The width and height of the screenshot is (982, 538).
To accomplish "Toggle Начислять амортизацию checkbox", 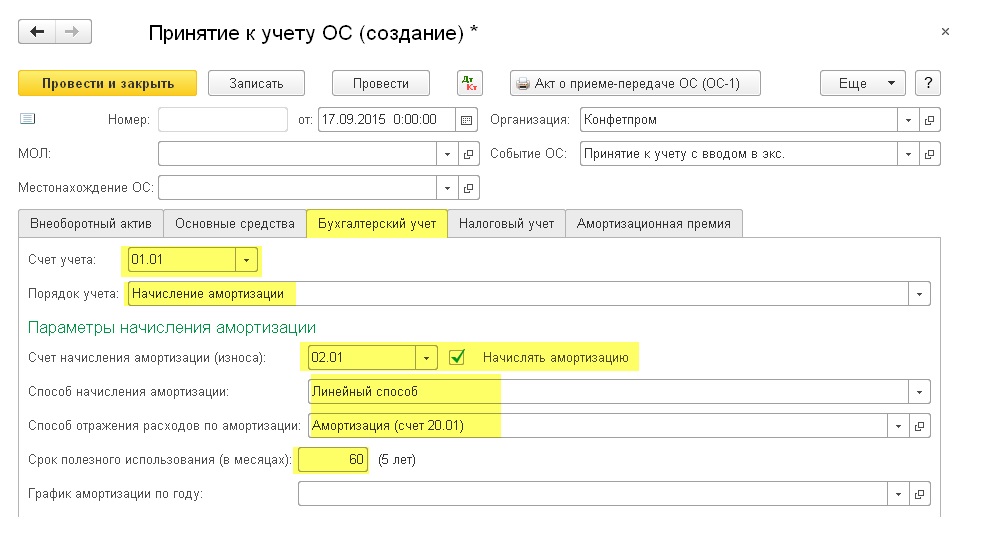I will 457,357.
